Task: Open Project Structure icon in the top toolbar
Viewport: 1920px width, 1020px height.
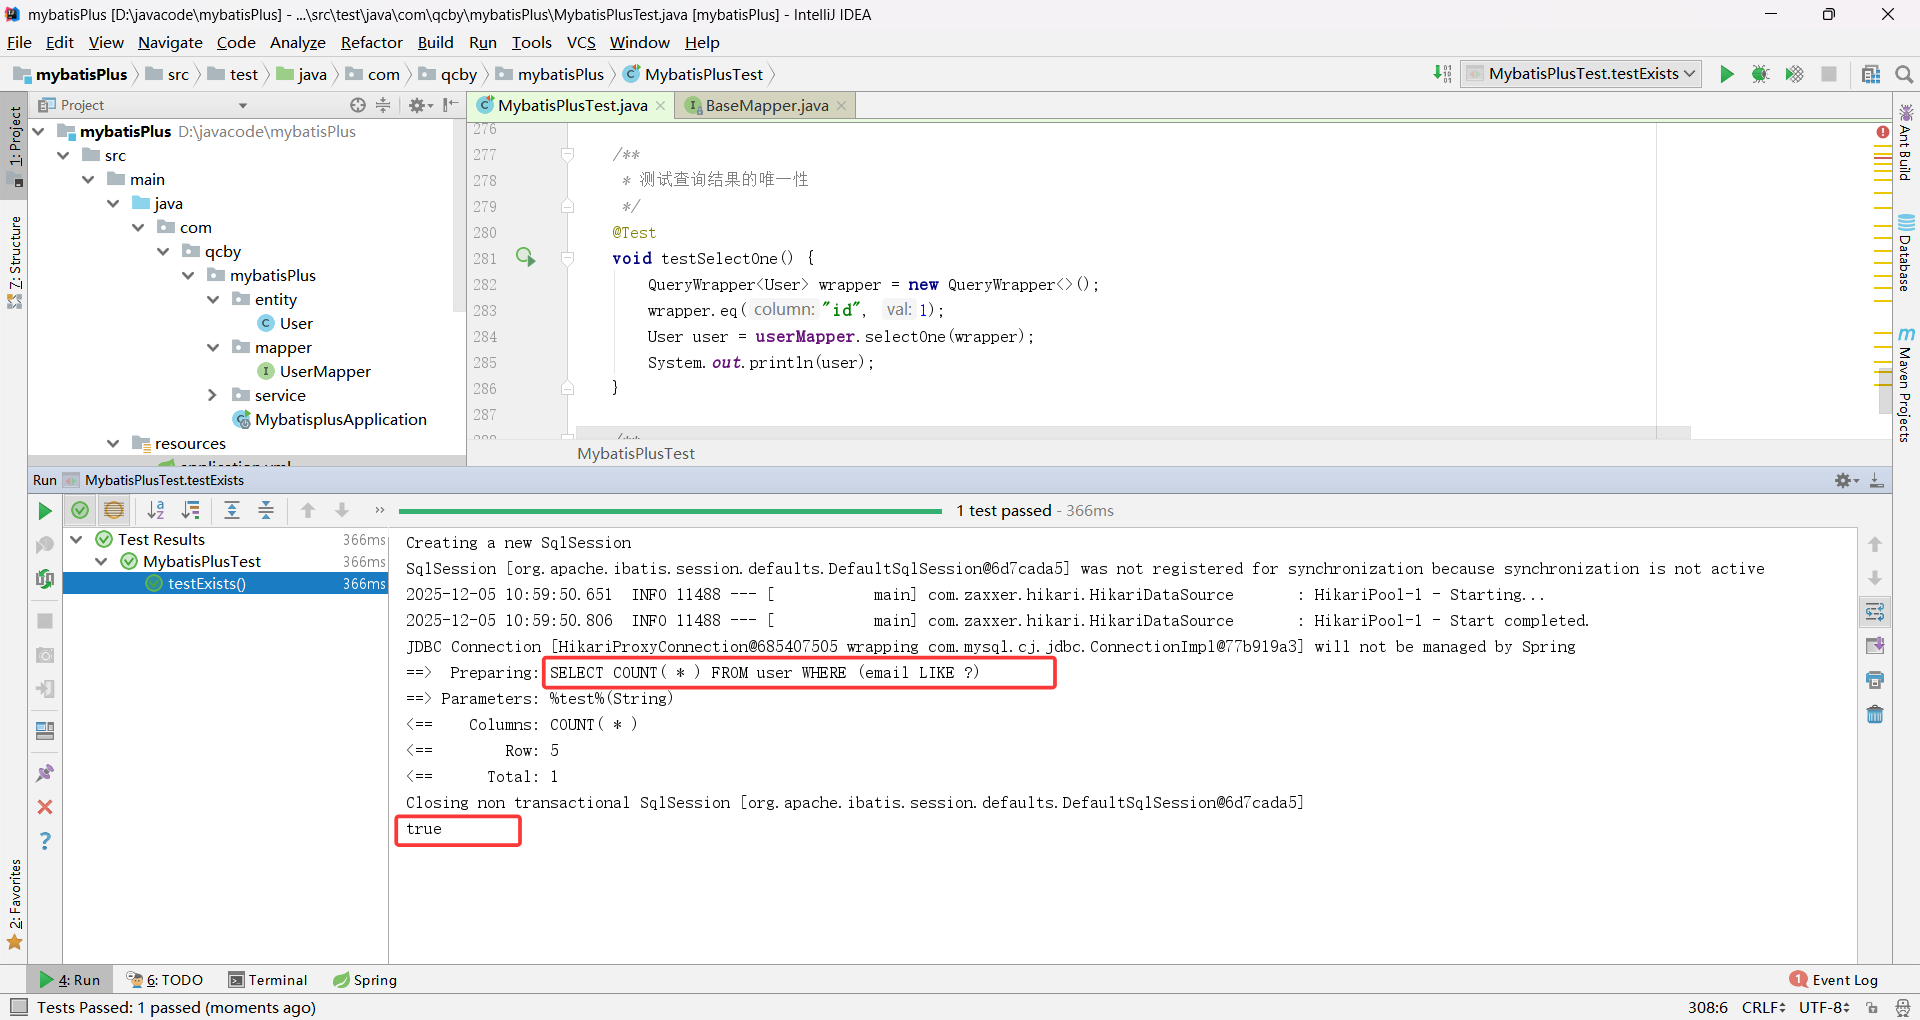Action: click(x=1871, y=74)
